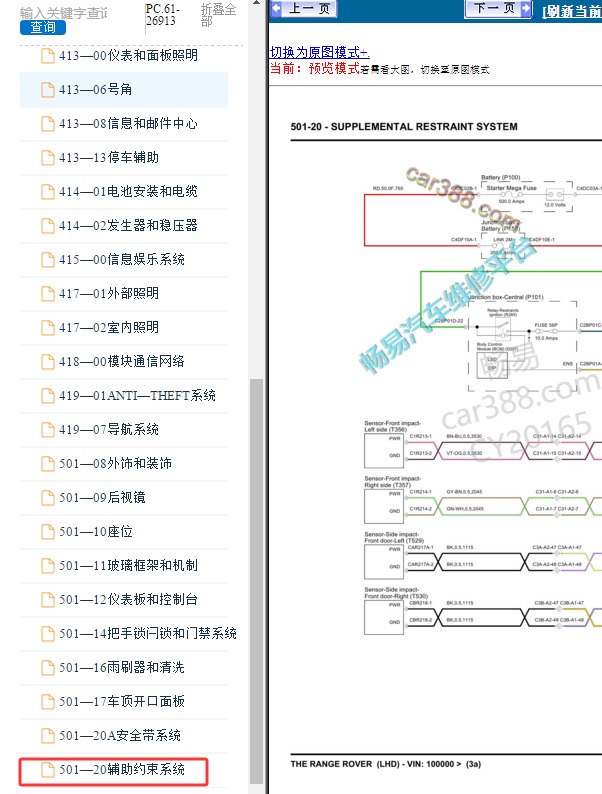602x794 pixels.
Task: Go to previous page with 上一页
Action: click(x=304, y=9)
